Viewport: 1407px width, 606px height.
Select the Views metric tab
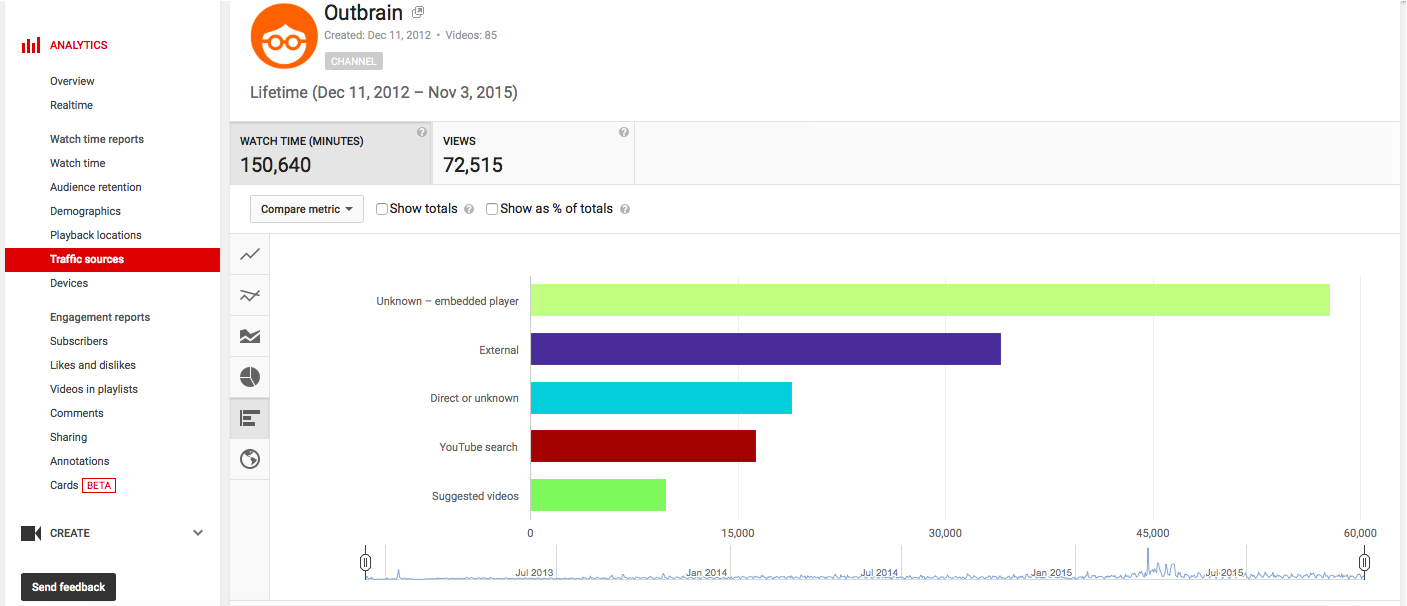[x=534, y=153]
